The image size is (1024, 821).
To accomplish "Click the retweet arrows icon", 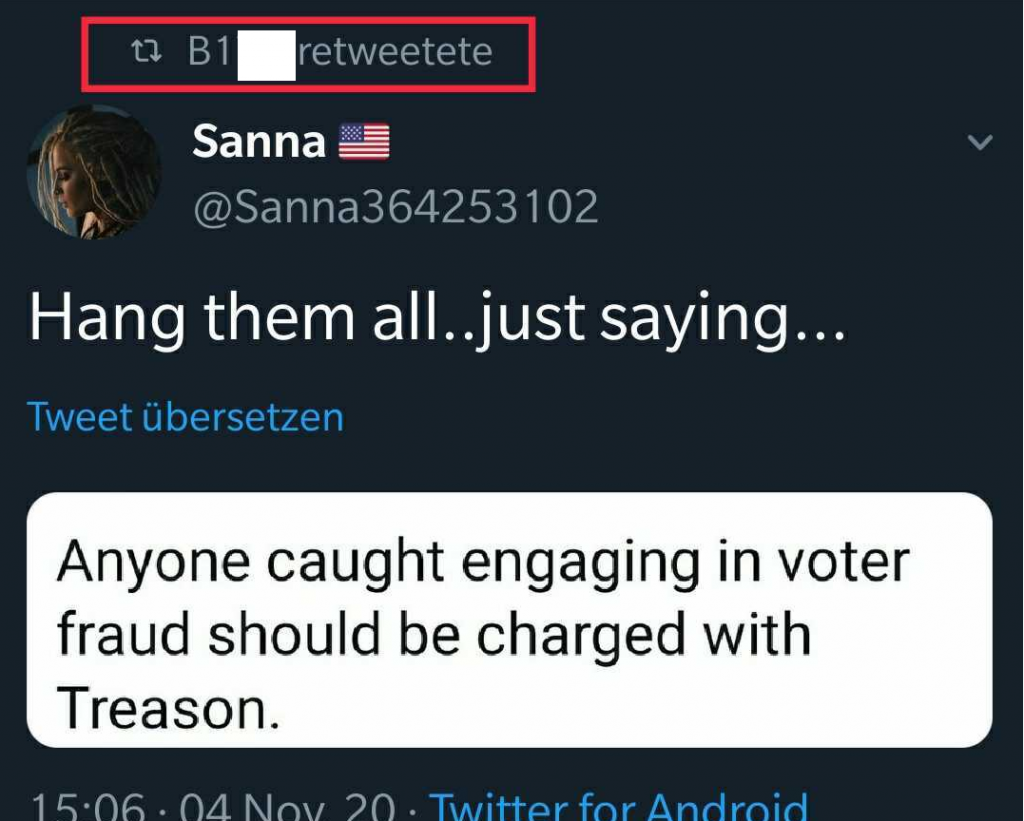I will (x=149, y=52).
